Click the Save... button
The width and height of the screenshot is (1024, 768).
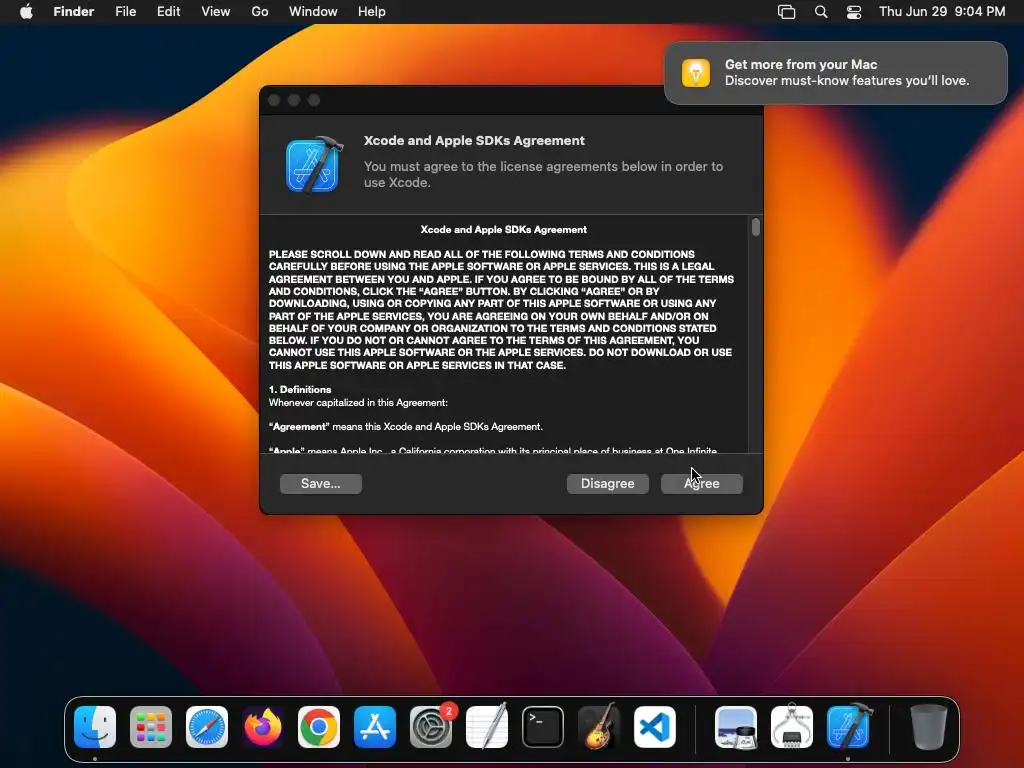pos(321,483)
